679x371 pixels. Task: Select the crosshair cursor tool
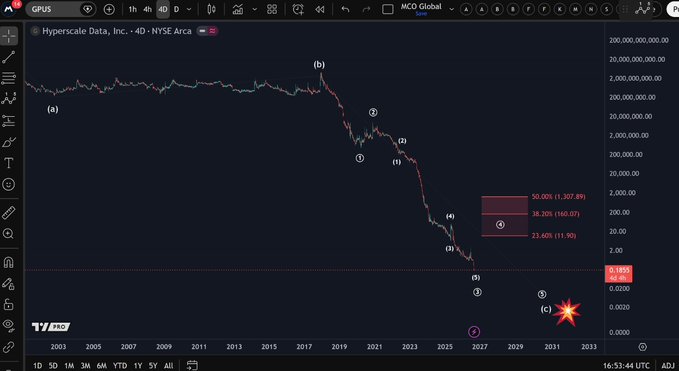point(9,36)
